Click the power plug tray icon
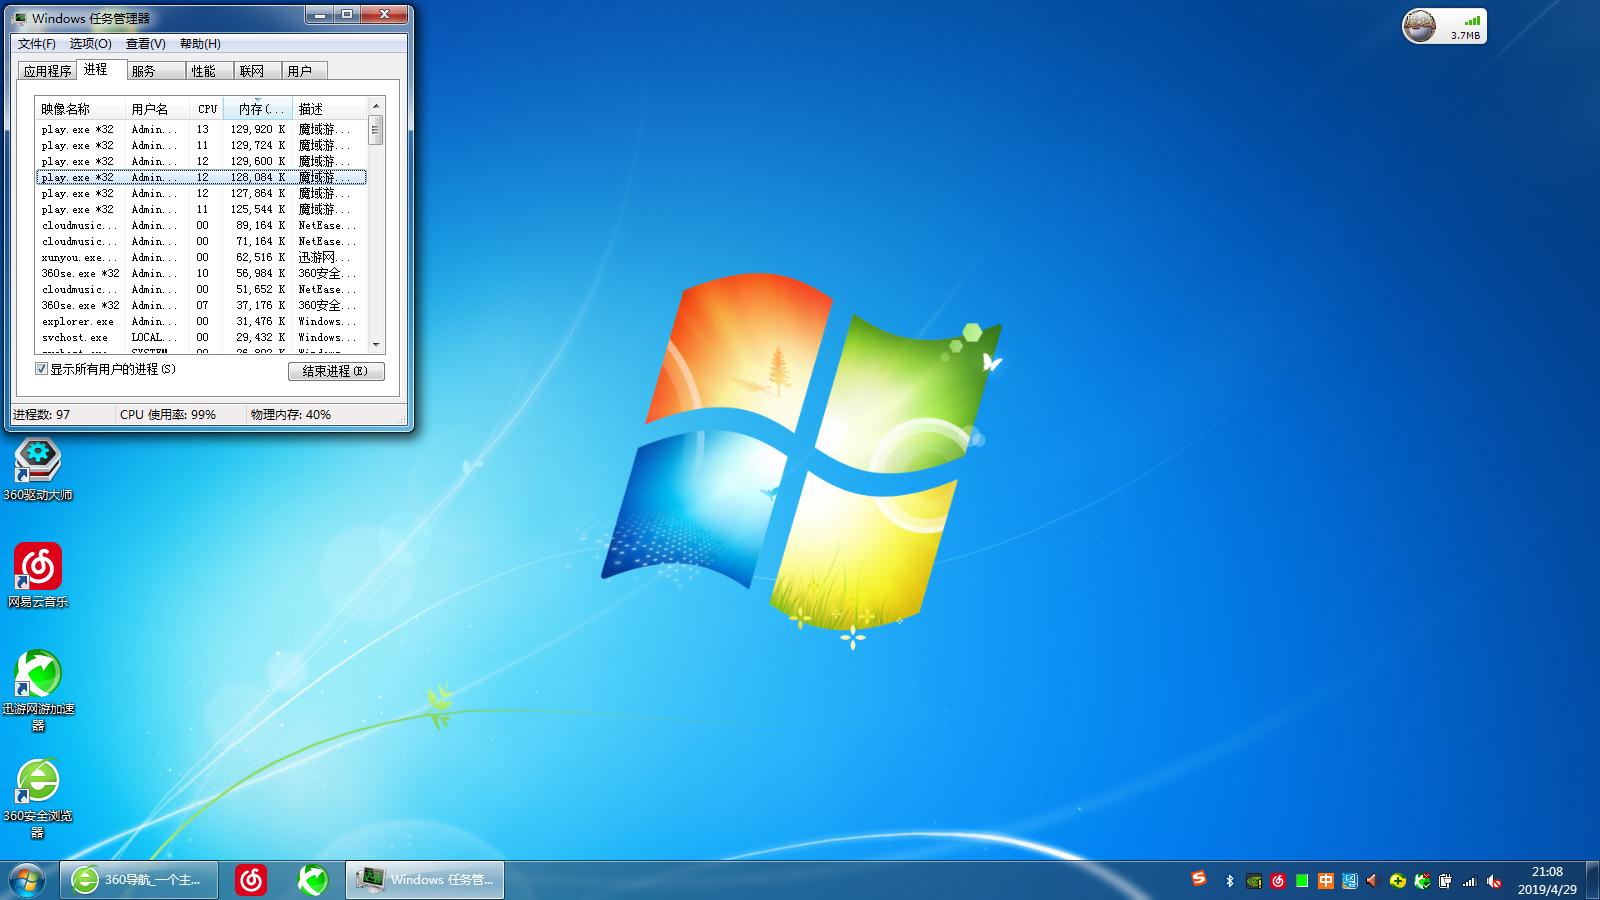 [1446, 881]
